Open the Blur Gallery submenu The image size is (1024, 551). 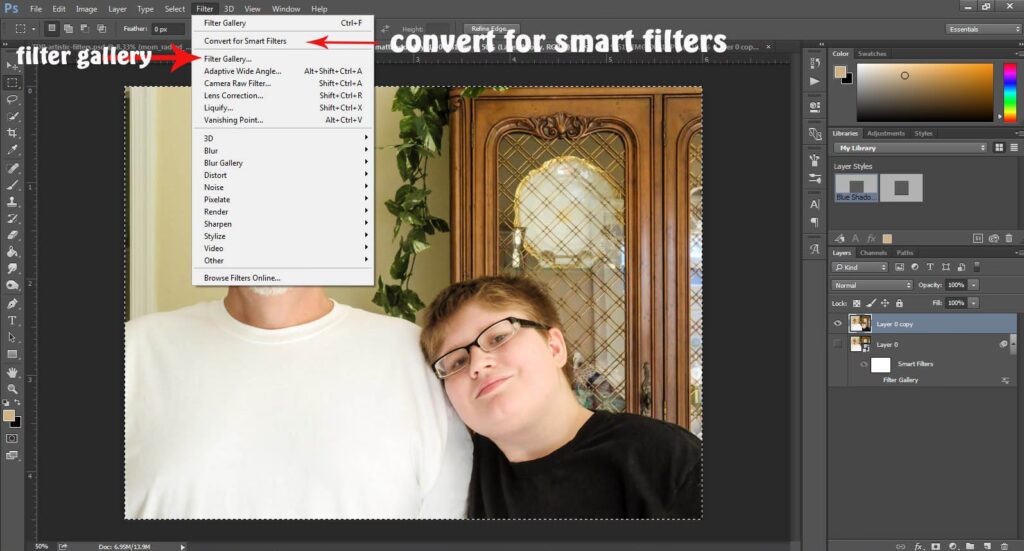pos(223,163)
